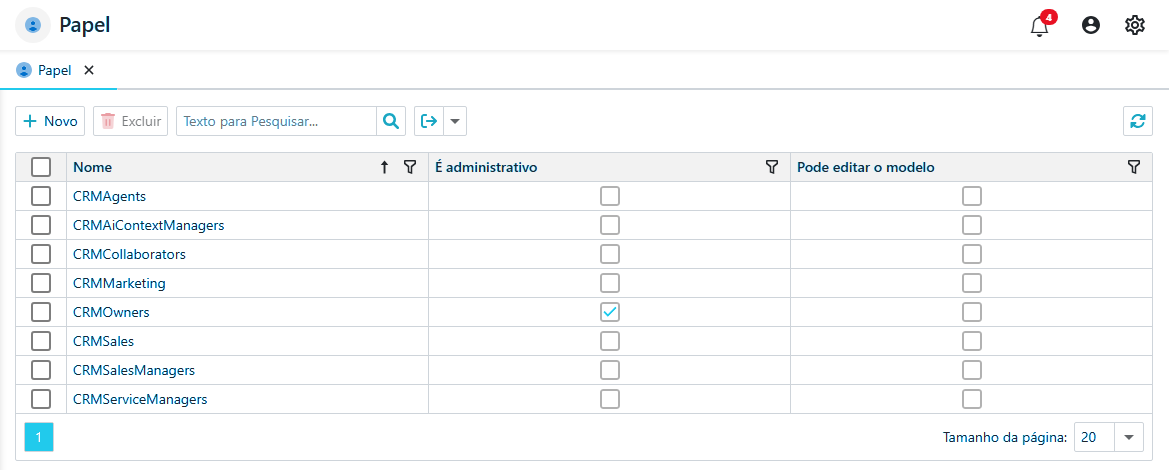The height and width of the screenshot is (470, 1169).
Task: Select the CRMServiceManagers row checkbox
Action: (41, 399)
